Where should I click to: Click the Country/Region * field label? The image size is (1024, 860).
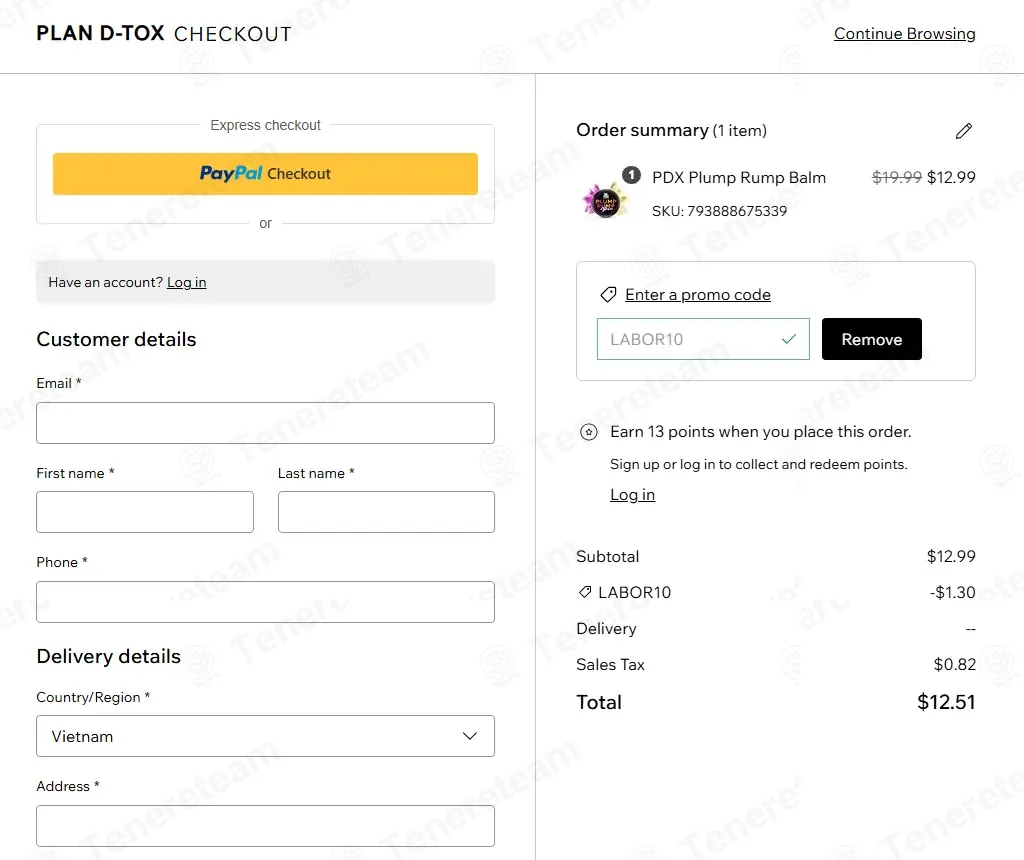coord(93,697)
